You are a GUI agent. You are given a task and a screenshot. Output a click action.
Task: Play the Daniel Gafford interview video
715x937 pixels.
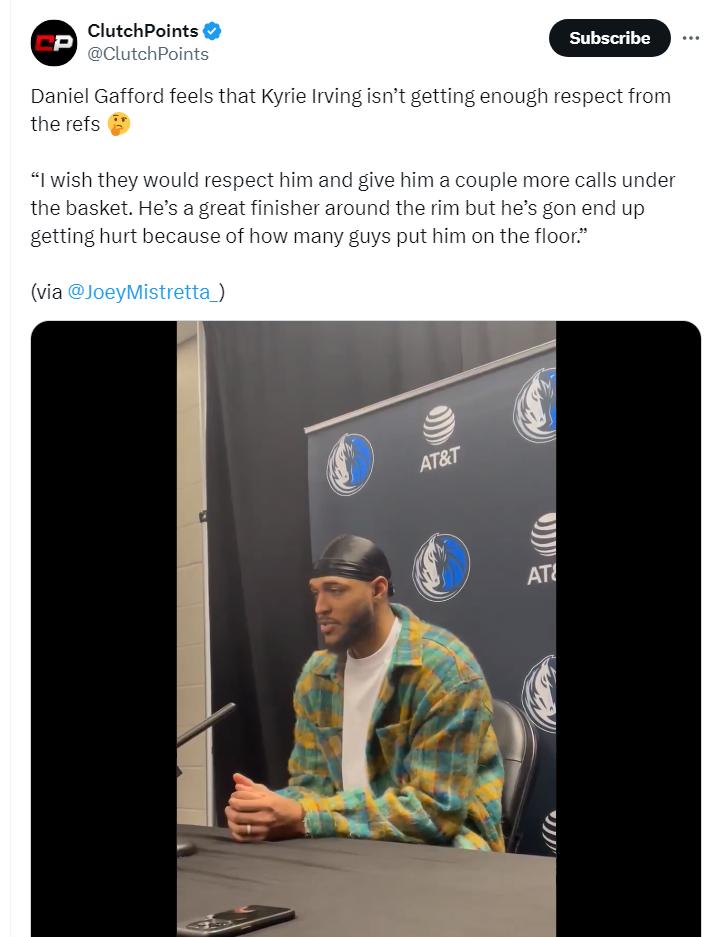click(366, 628)
